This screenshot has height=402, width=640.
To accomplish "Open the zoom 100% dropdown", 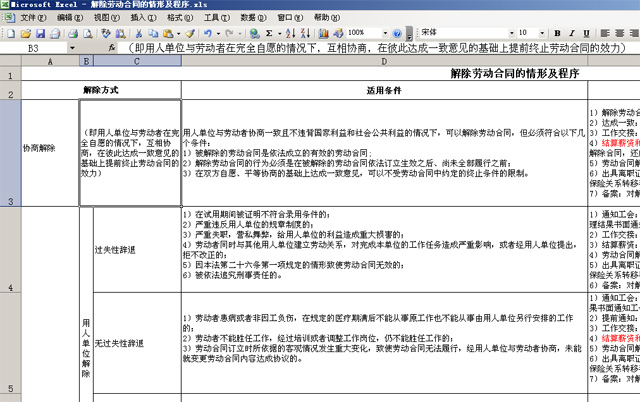I will pos(385,33).
